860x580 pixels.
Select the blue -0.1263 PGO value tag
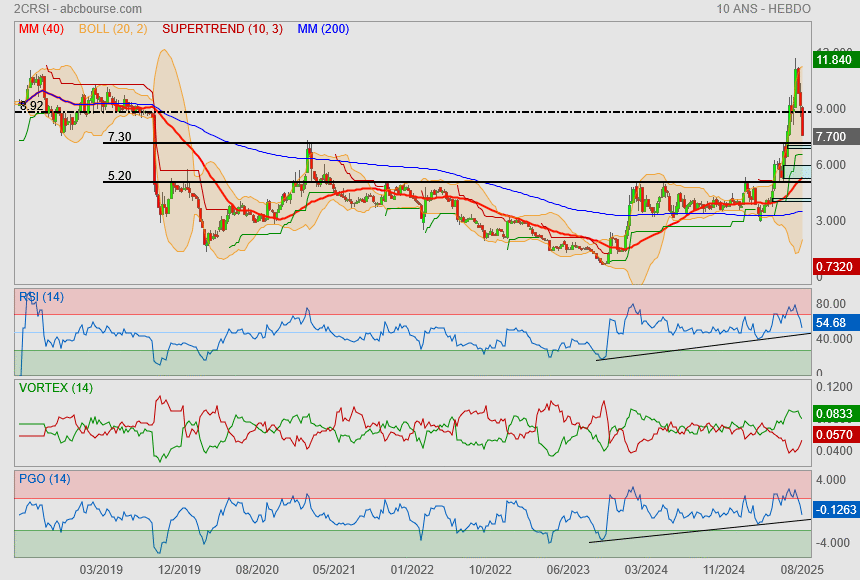point(834,510)
